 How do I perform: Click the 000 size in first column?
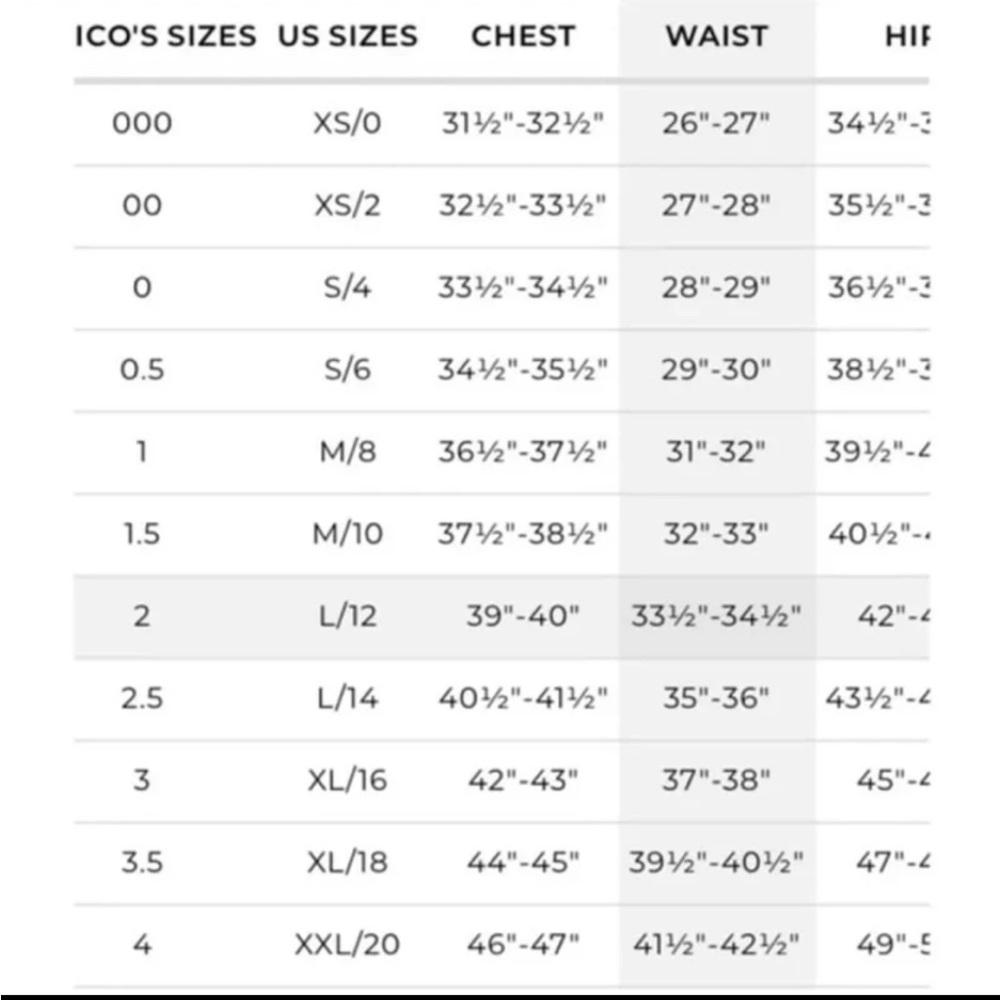click(x=142, y=124)
